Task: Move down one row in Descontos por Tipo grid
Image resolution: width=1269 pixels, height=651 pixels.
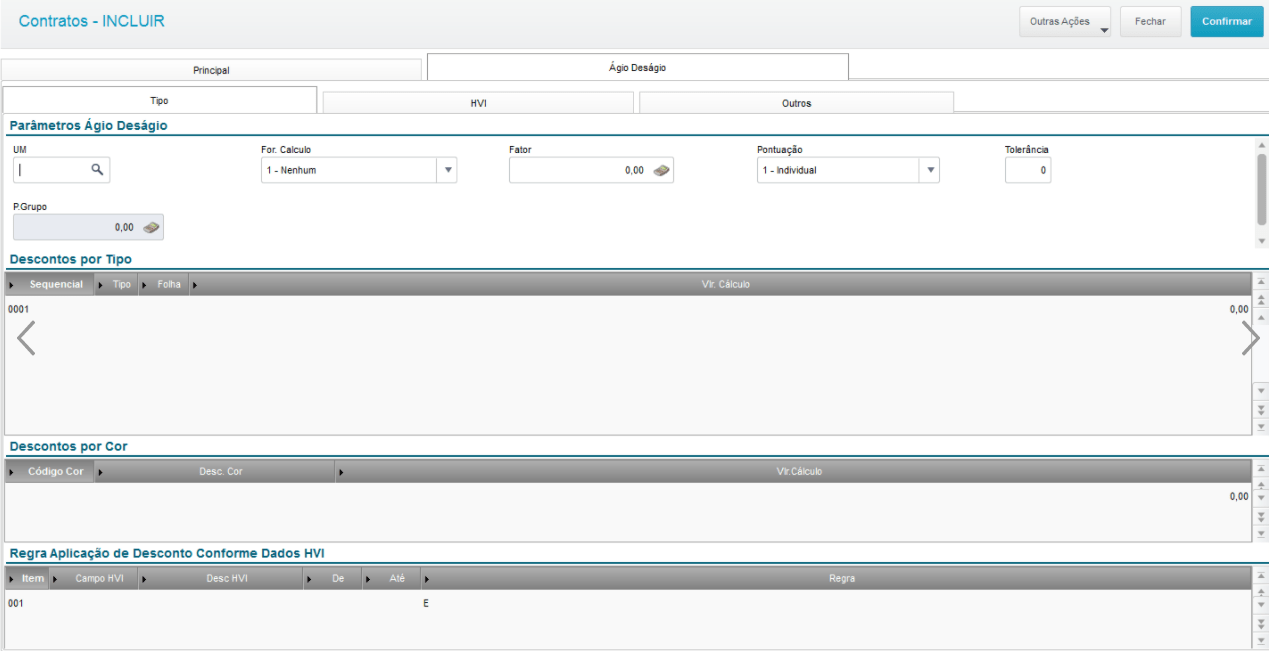Action: [x=1261, y=391]
